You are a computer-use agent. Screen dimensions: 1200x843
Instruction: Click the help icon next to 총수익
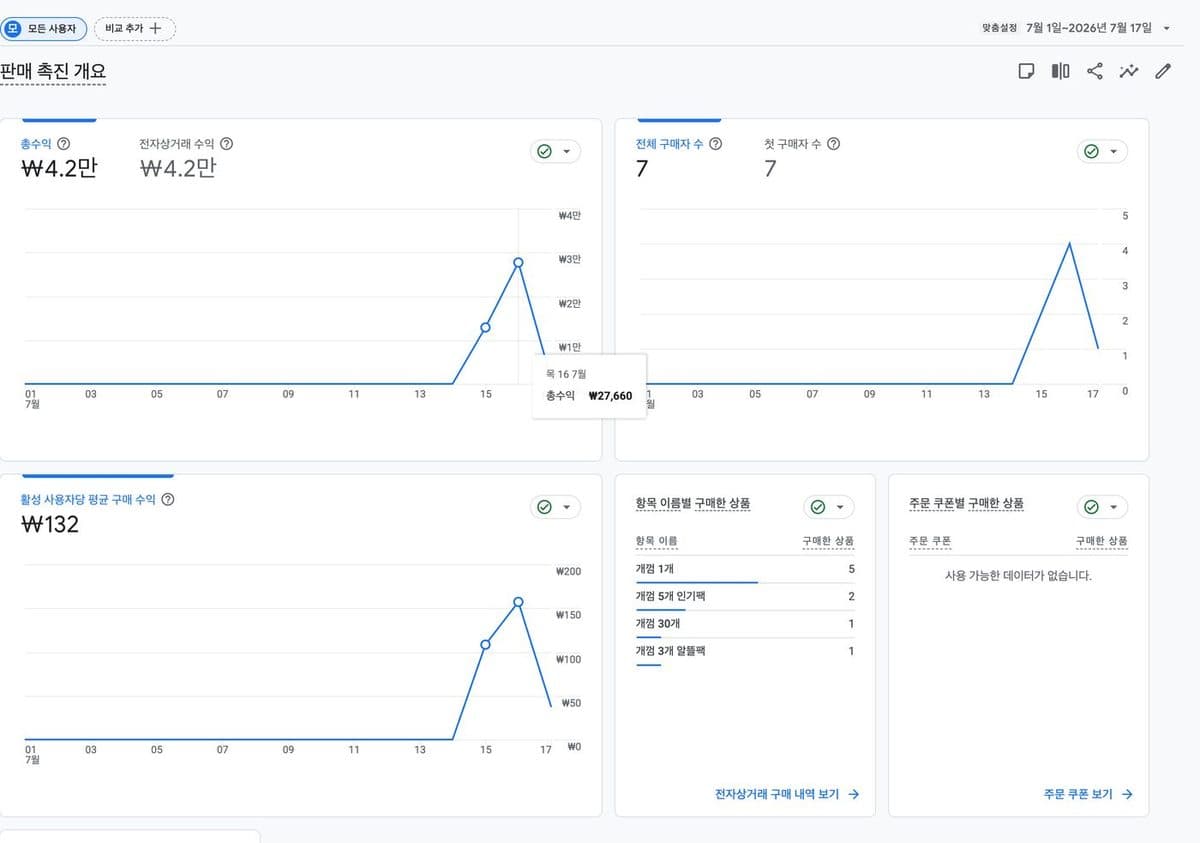(x=64, y=144)
